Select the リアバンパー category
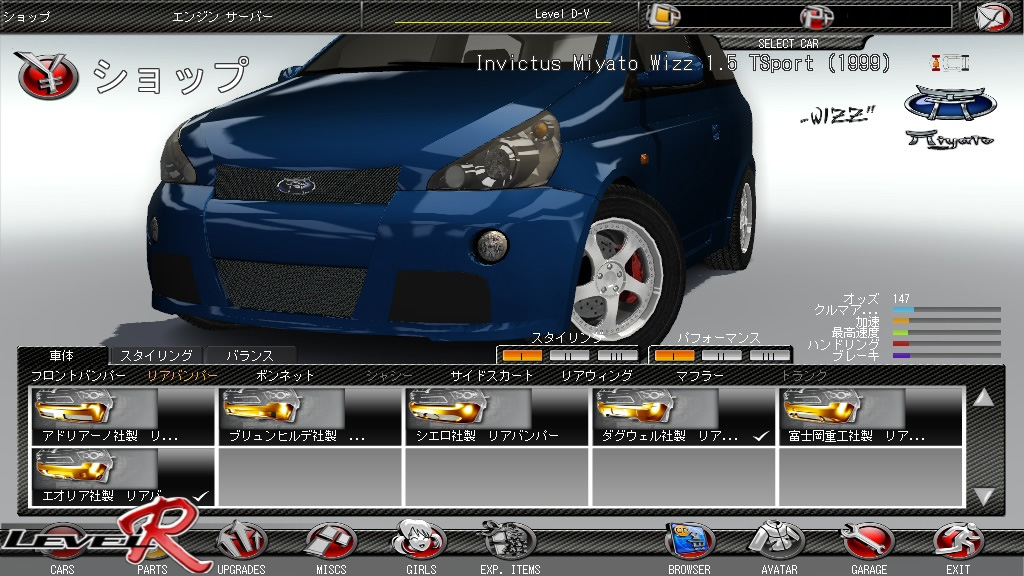The width and height of the screenshot is (1024, 576). coord(182,376)
